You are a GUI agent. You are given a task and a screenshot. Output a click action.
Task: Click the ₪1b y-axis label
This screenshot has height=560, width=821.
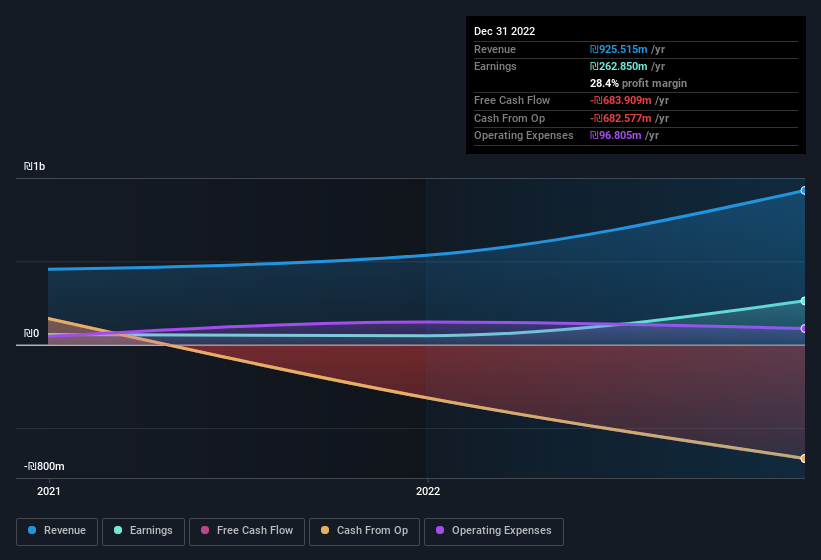(x=35, y=166)
